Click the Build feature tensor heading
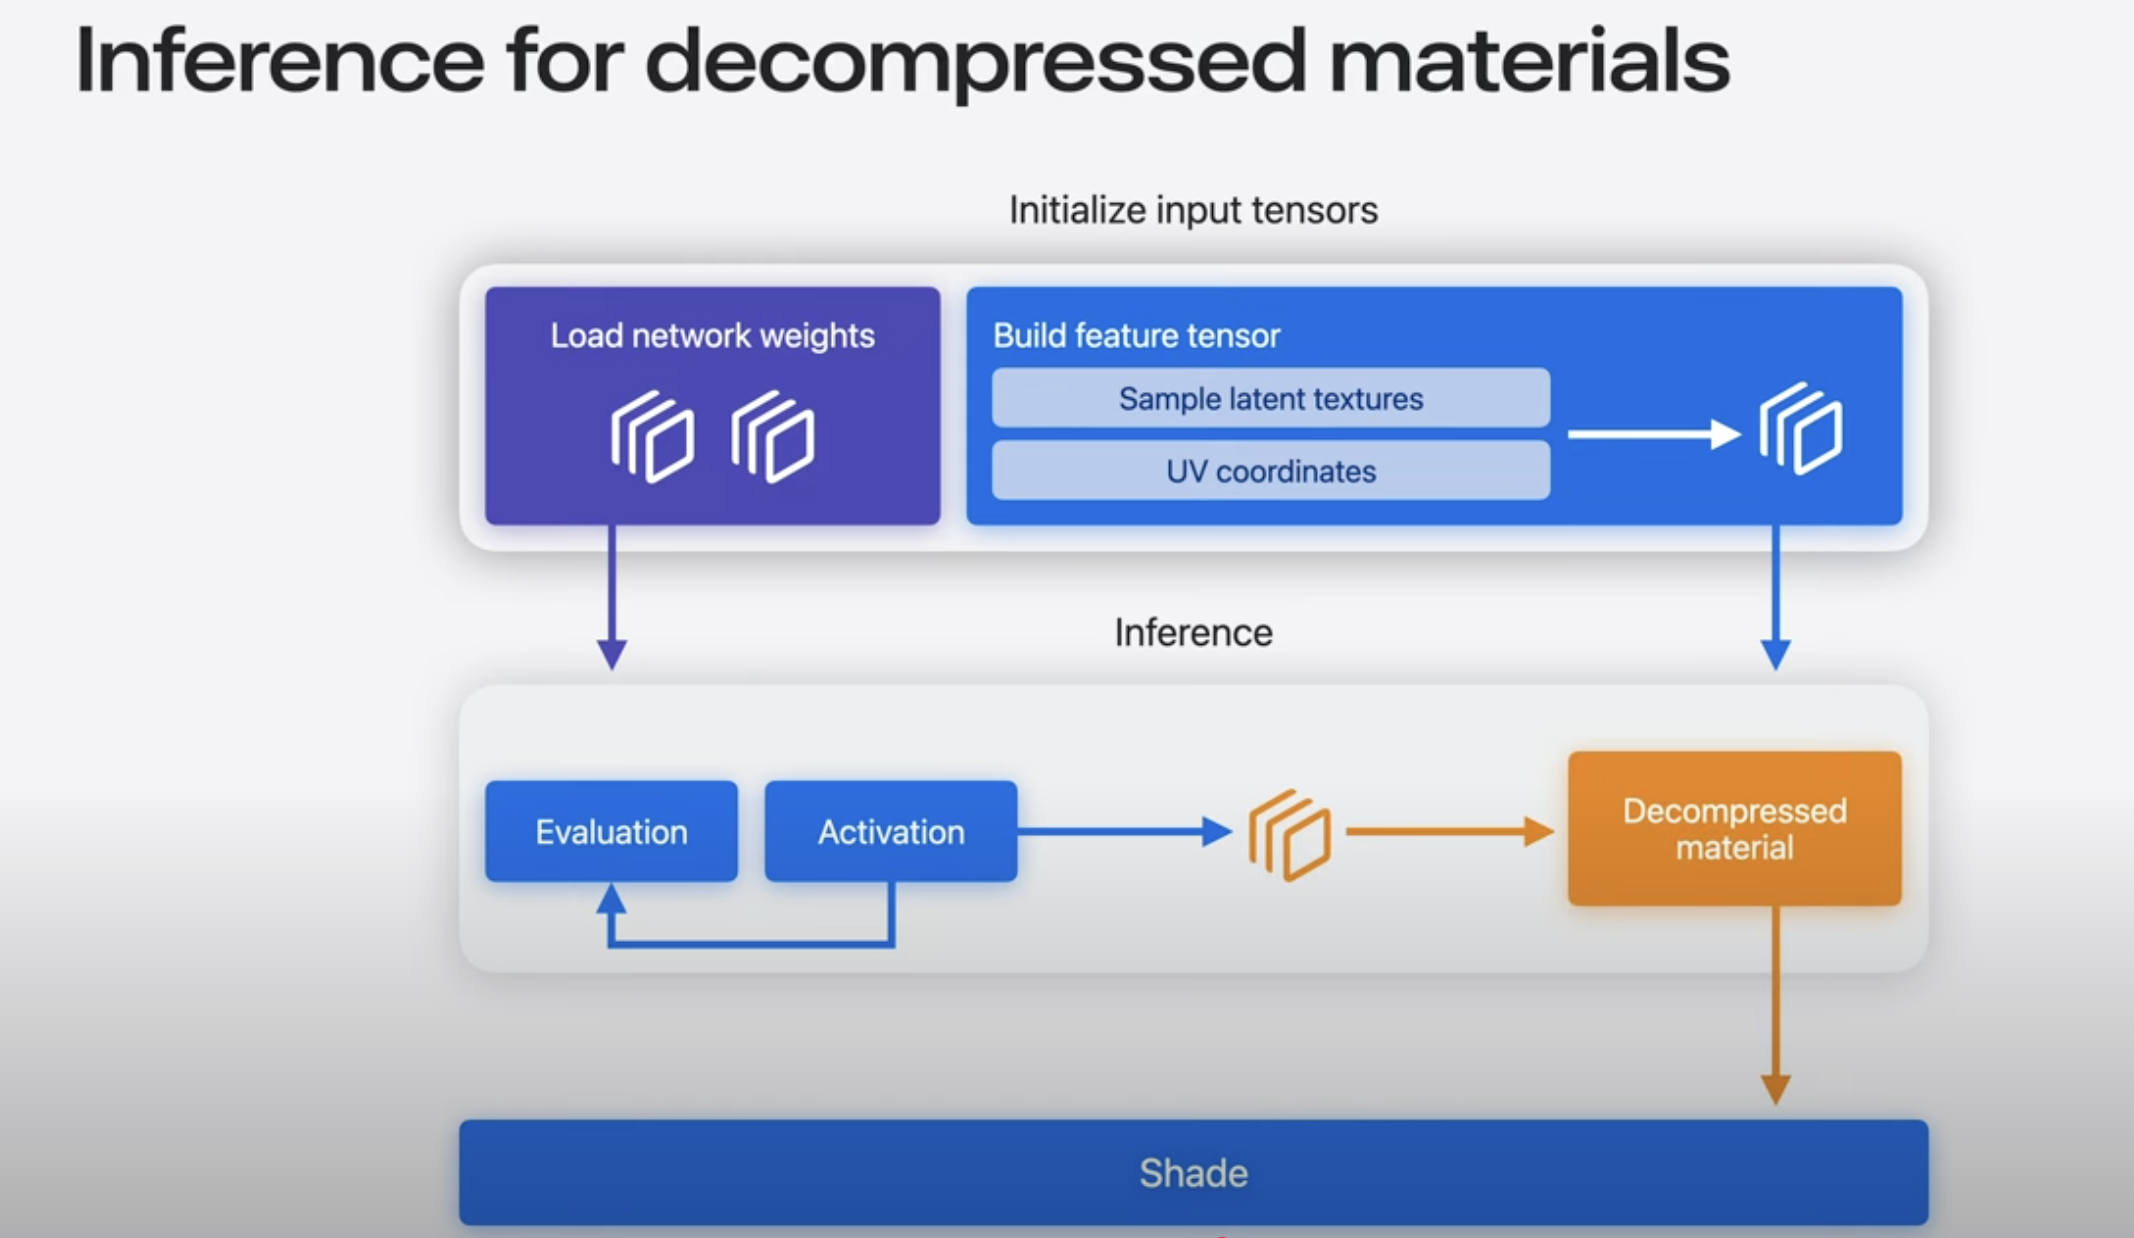Screen dimensions: 2134x1238 click(1136, 335)
